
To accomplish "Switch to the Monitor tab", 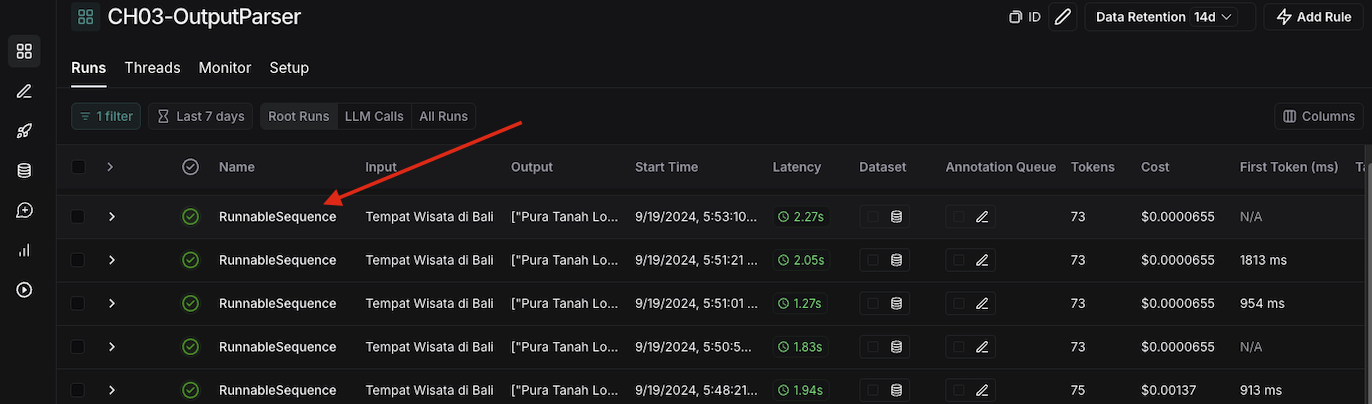I will [x=225, y=68].
